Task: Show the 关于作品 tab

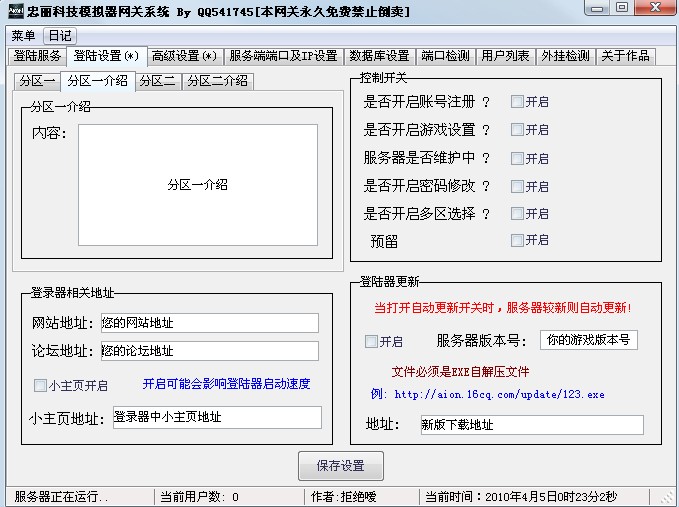Action: click(625, 56)
